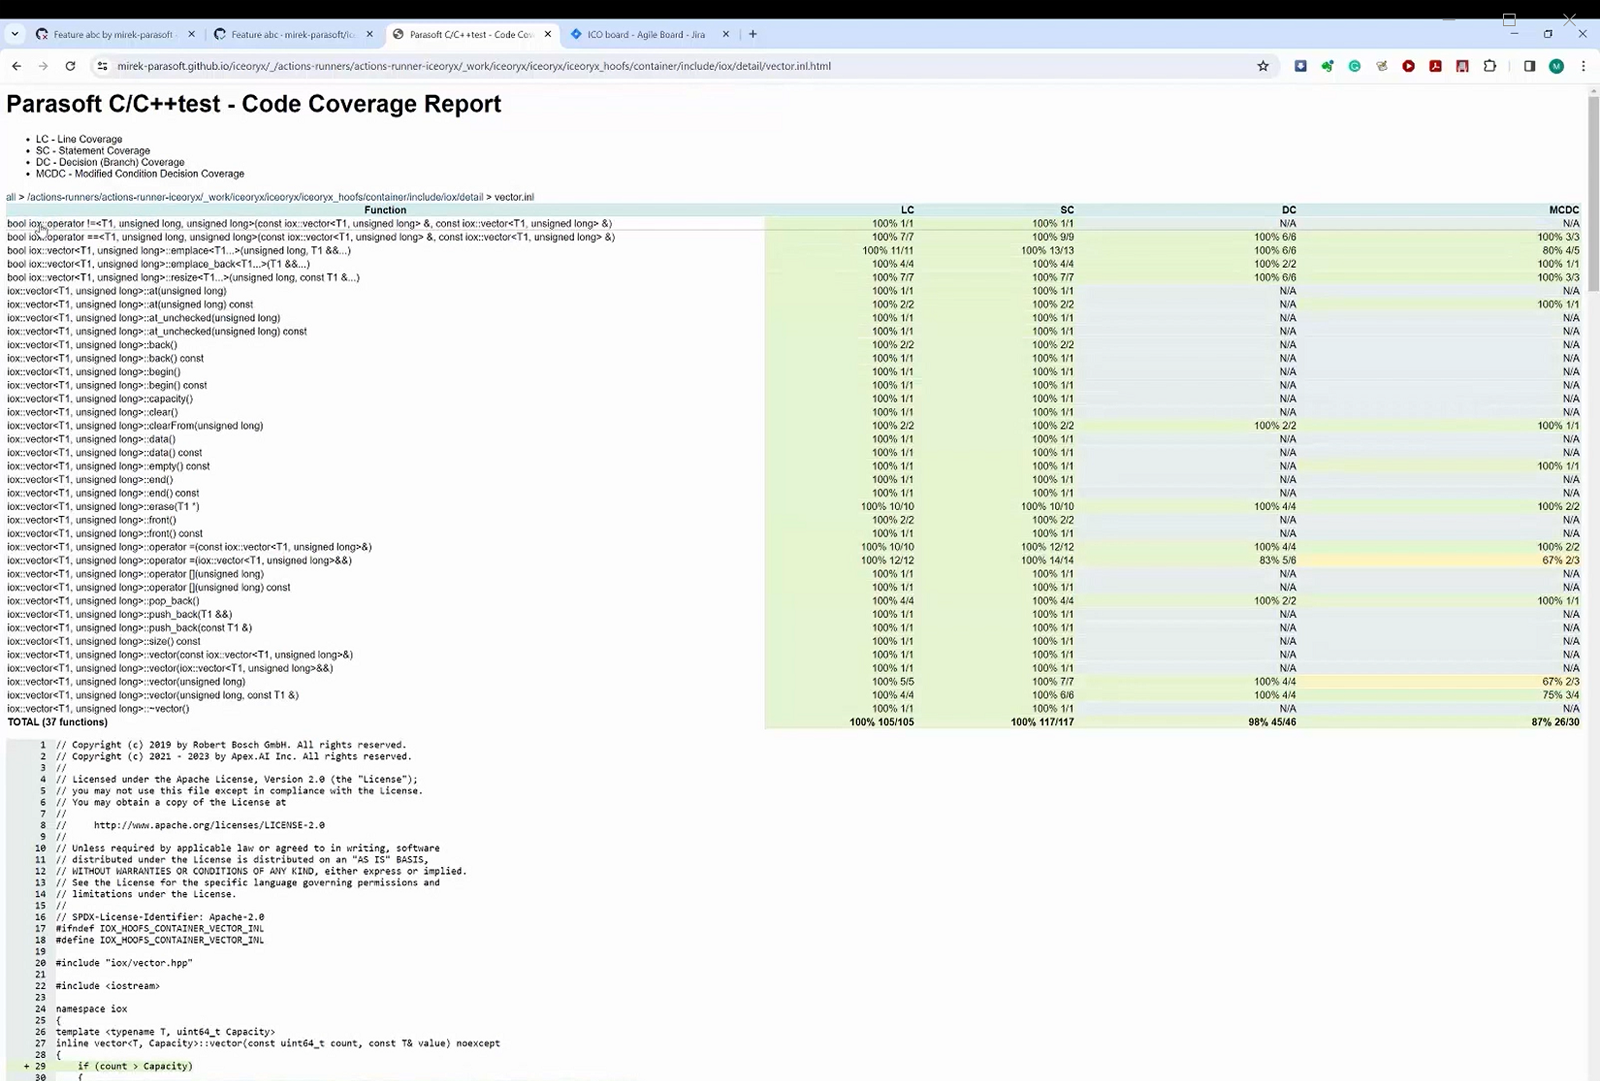Viewport: 1600px width, 1081px height.
Task: Click the 'all' breadcrumb link
Action: pyautogui.click(x=11, y=197)
